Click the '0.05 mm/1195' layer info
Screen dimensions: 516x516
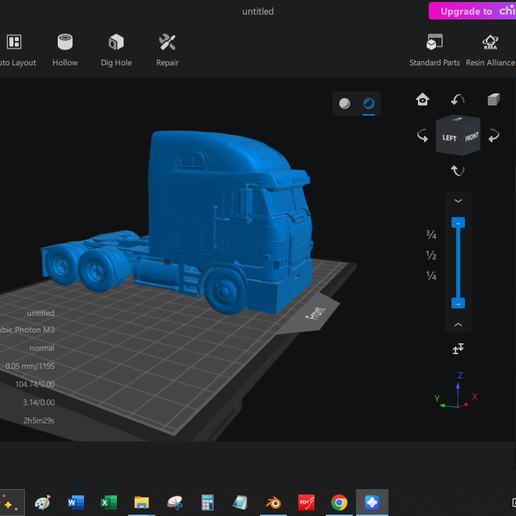(x=30, y=366)
